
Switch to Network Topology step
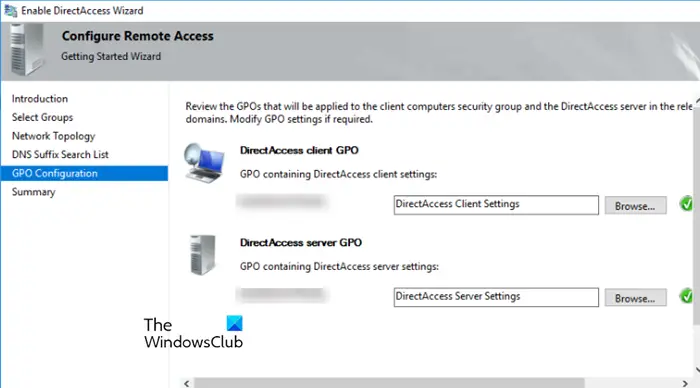point(54,136)
